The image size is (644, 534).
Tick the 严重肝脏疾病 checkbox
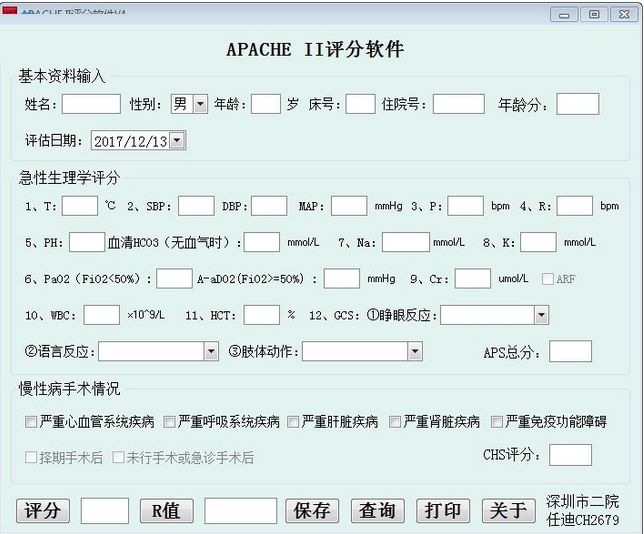[x=293, y=422]
